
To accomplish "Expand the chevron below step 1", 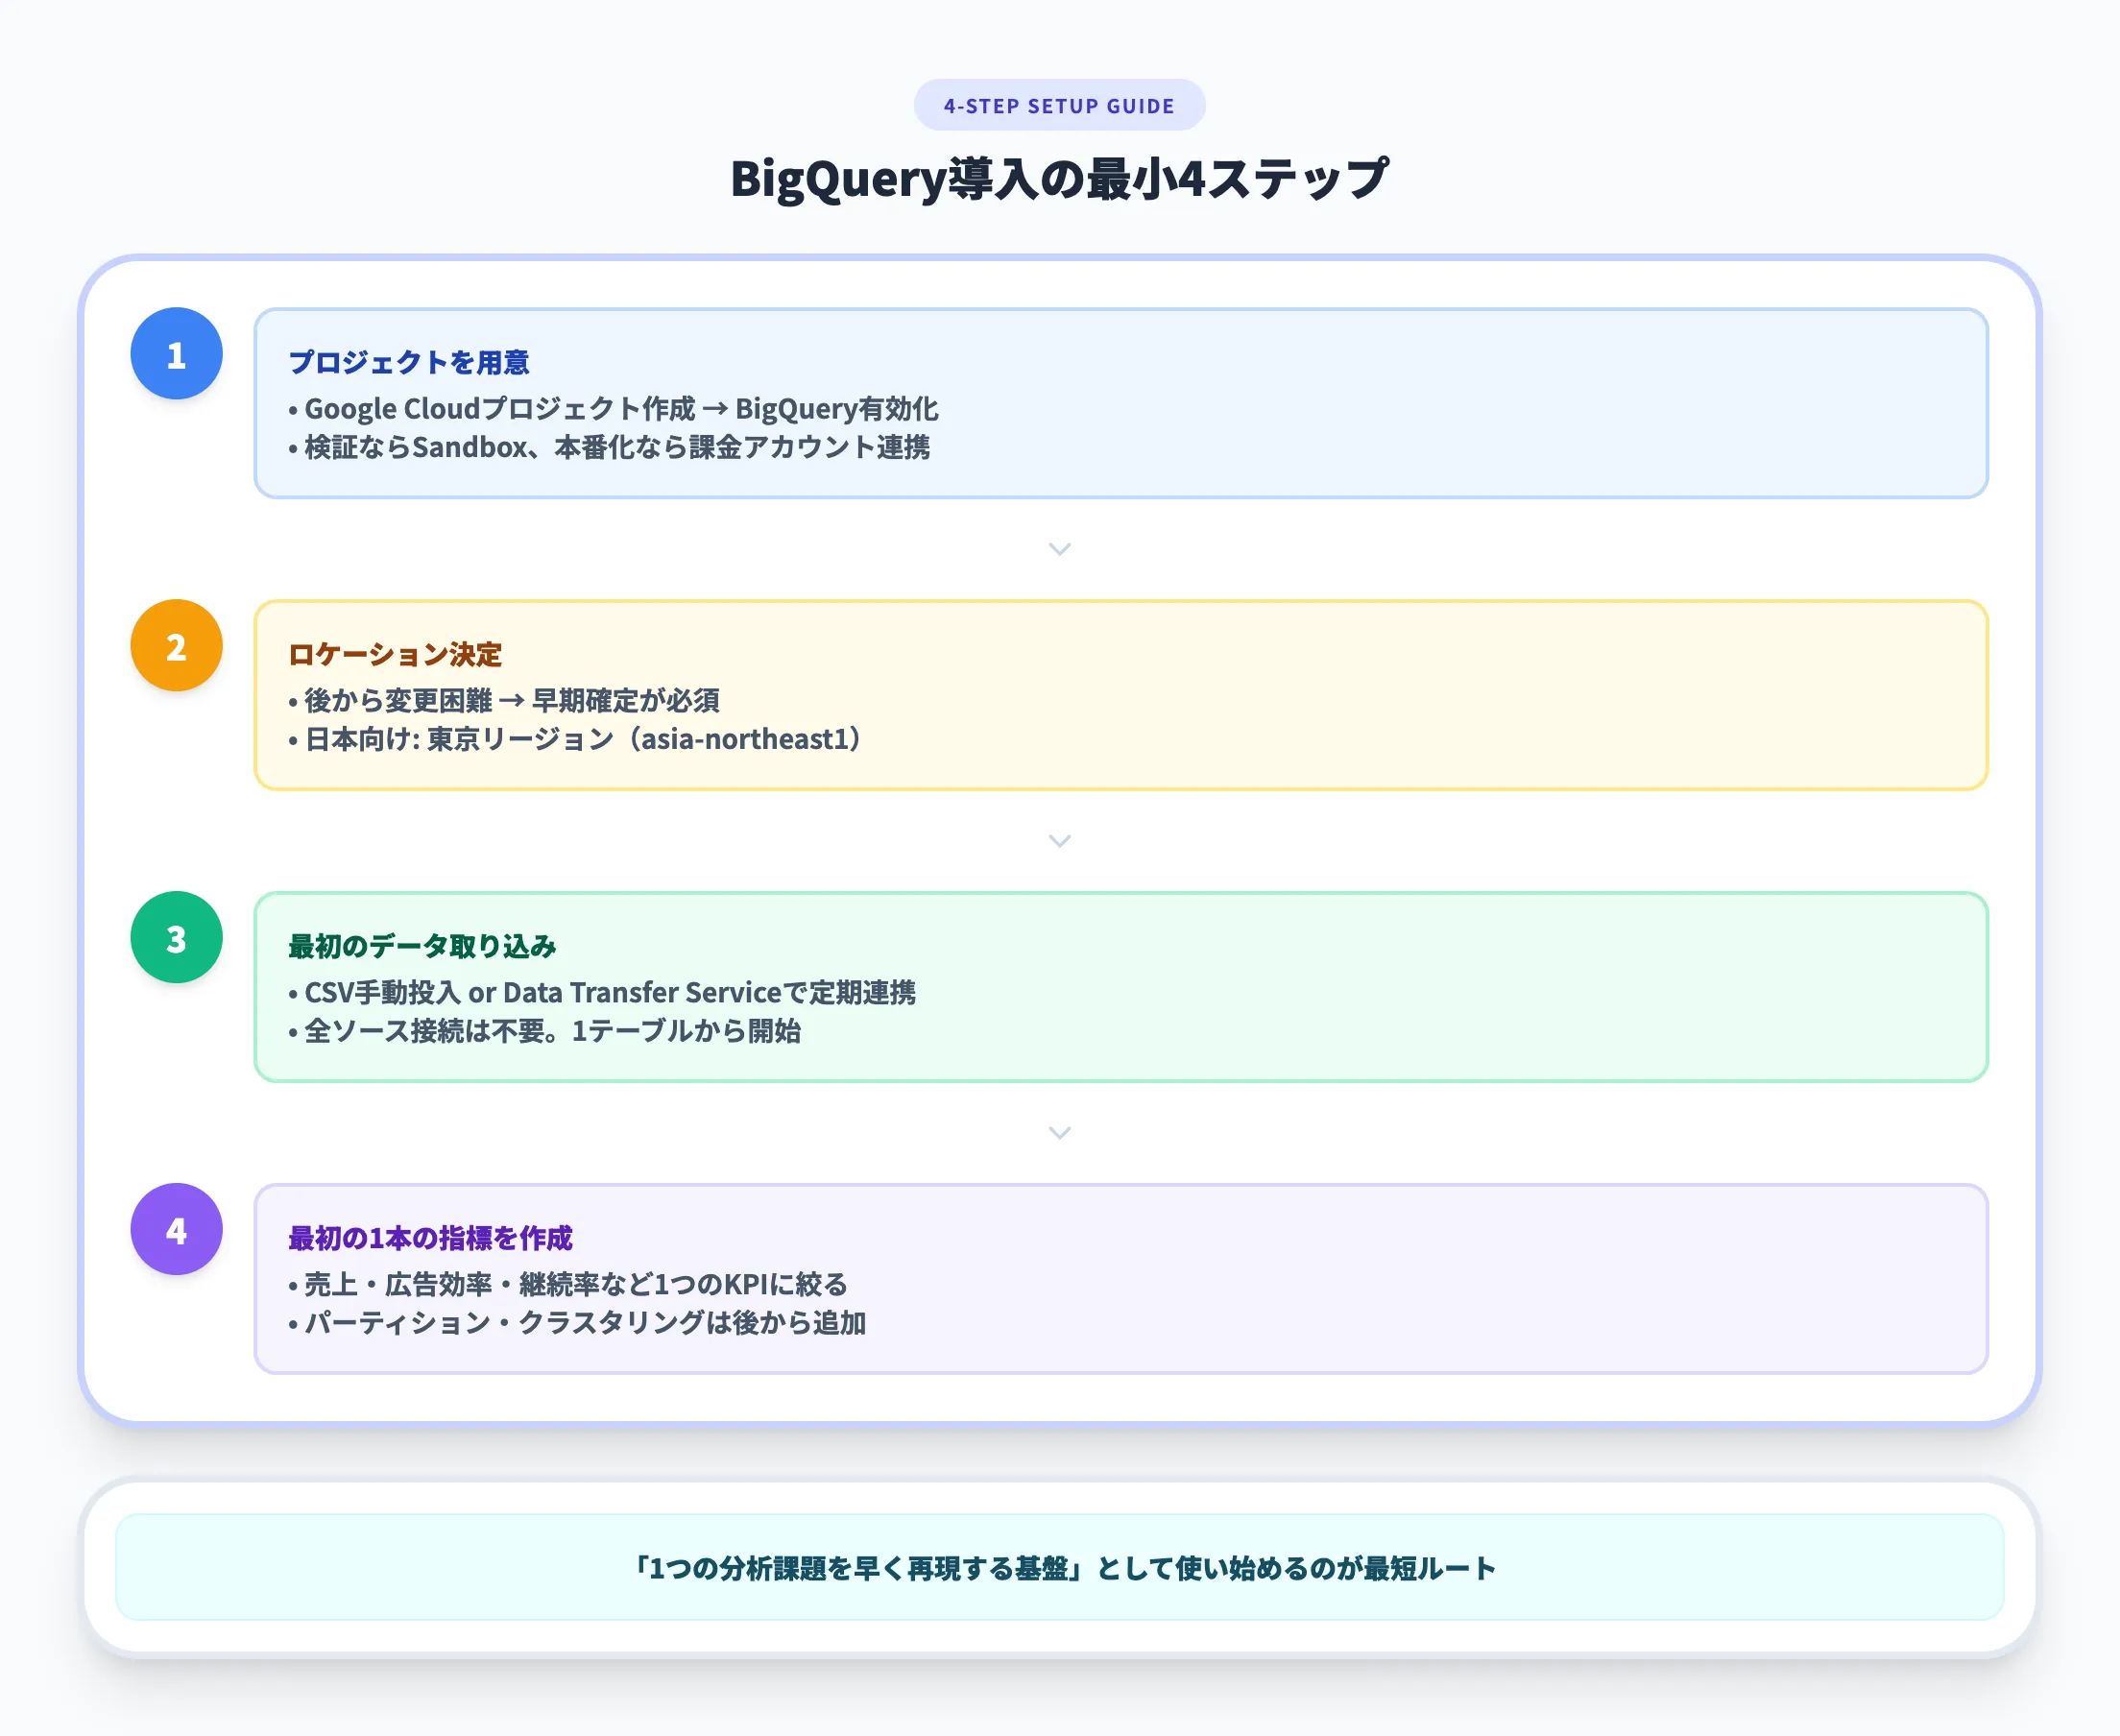I will coord(1058,548).
